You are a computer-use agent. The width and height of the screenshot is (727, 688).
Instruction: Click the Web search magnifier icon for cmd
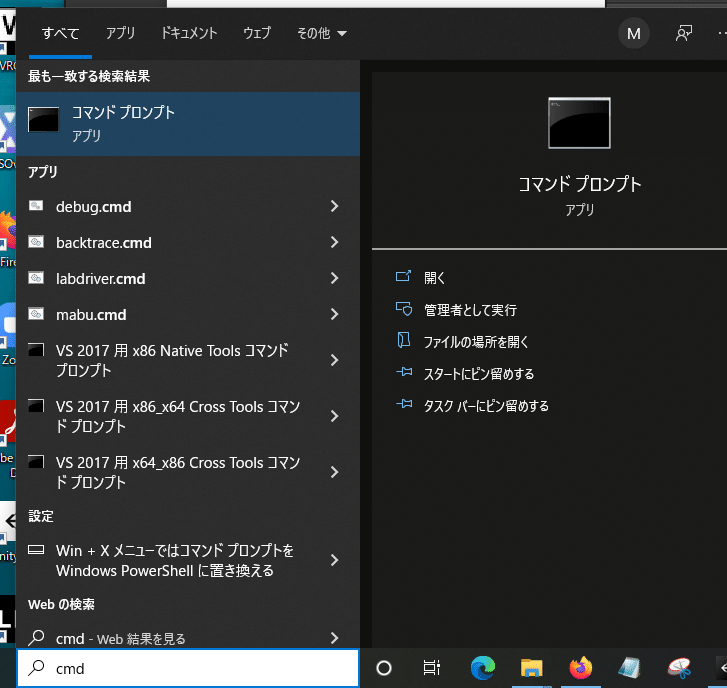(x=36, y=637)
